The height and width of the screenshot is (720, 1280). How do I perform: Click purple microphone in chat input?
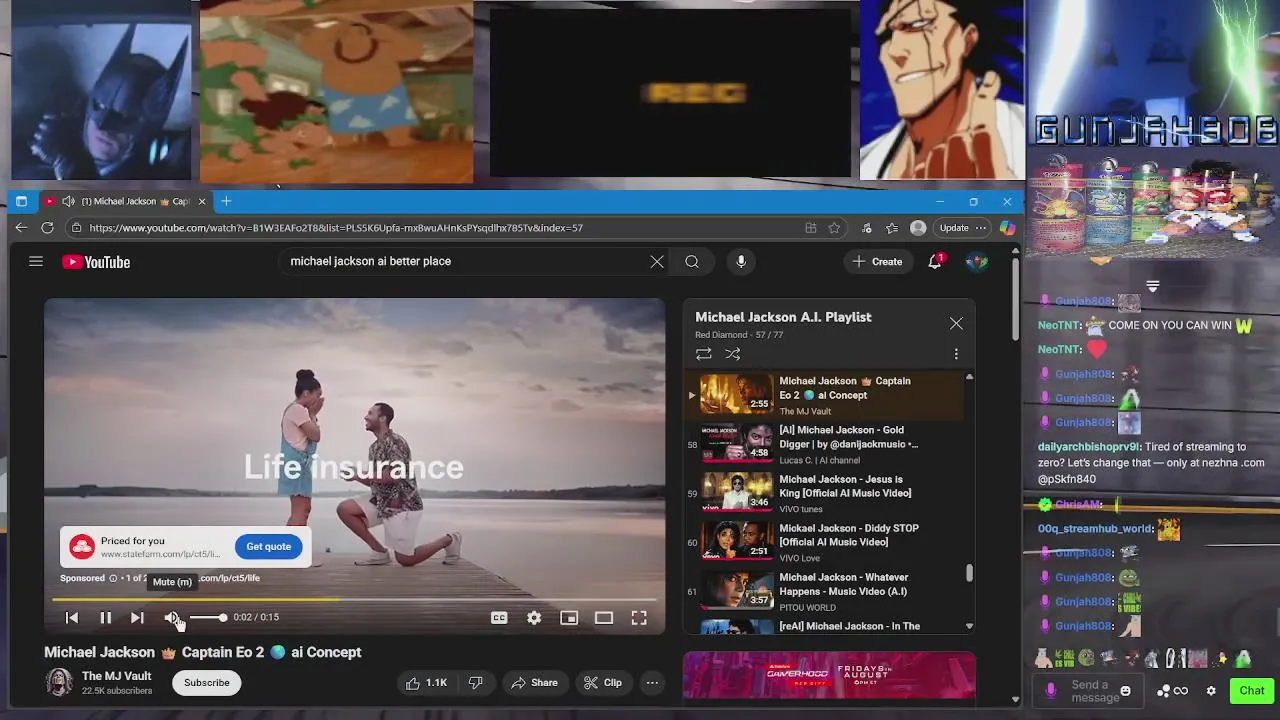coord(1050,691)
